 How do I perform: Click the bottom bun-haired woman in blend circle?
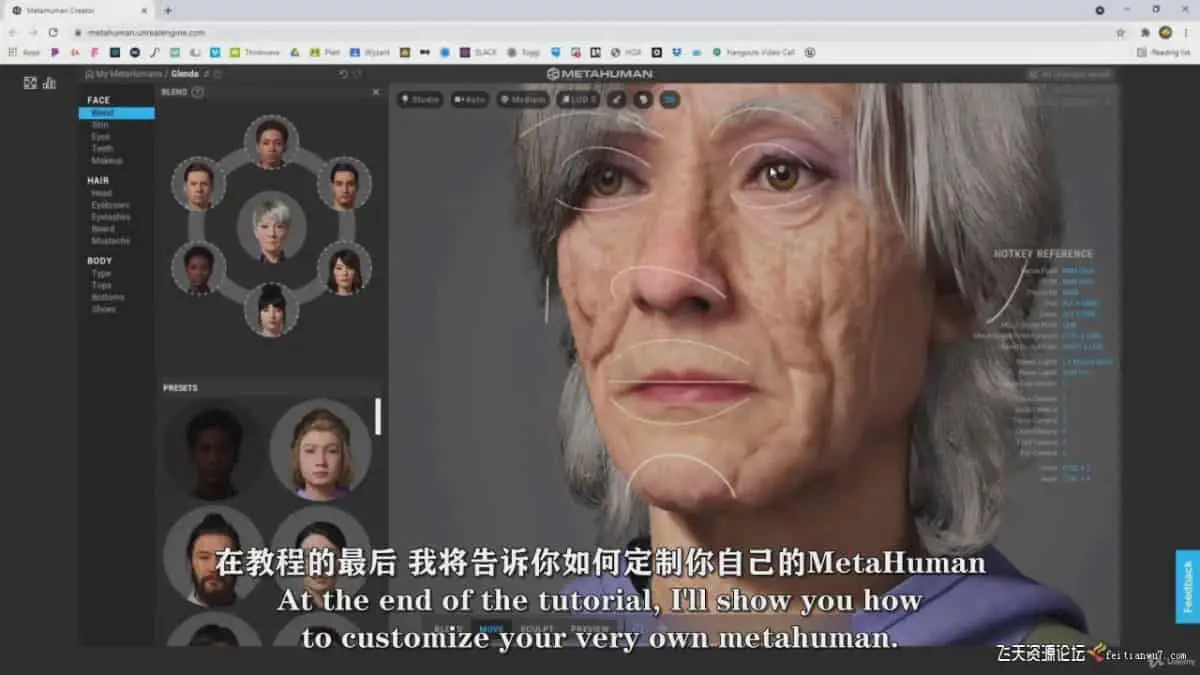coord(271,309)
